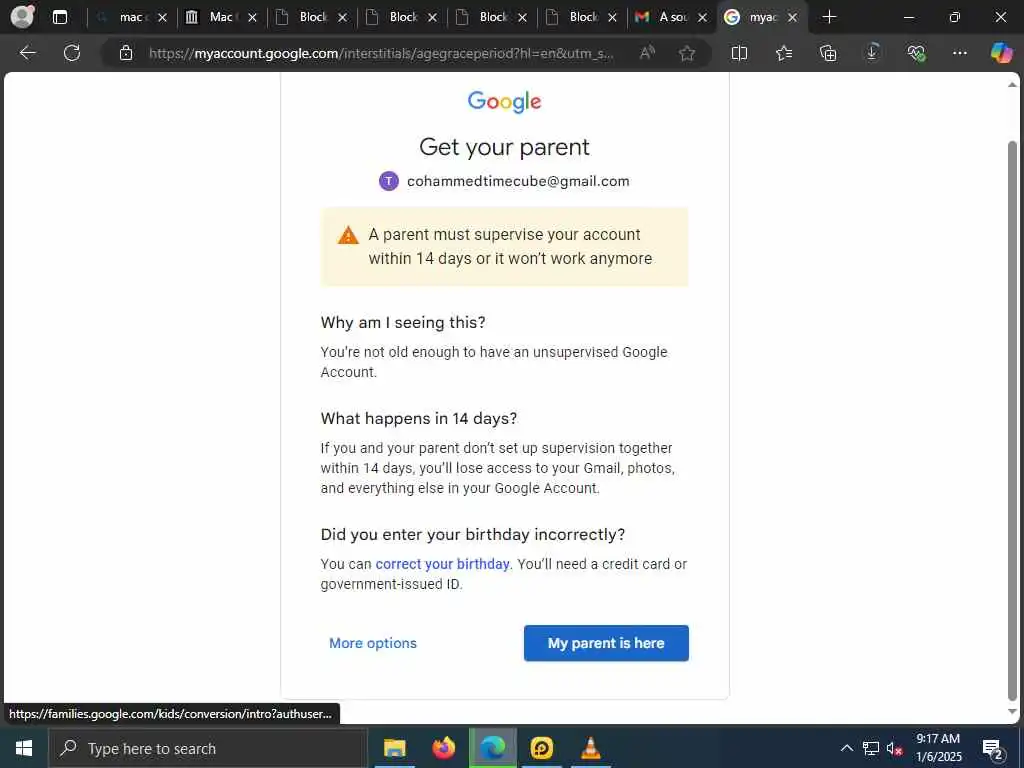Refresh the page with reload icon

pyautogui.click(x=72, y=53)
